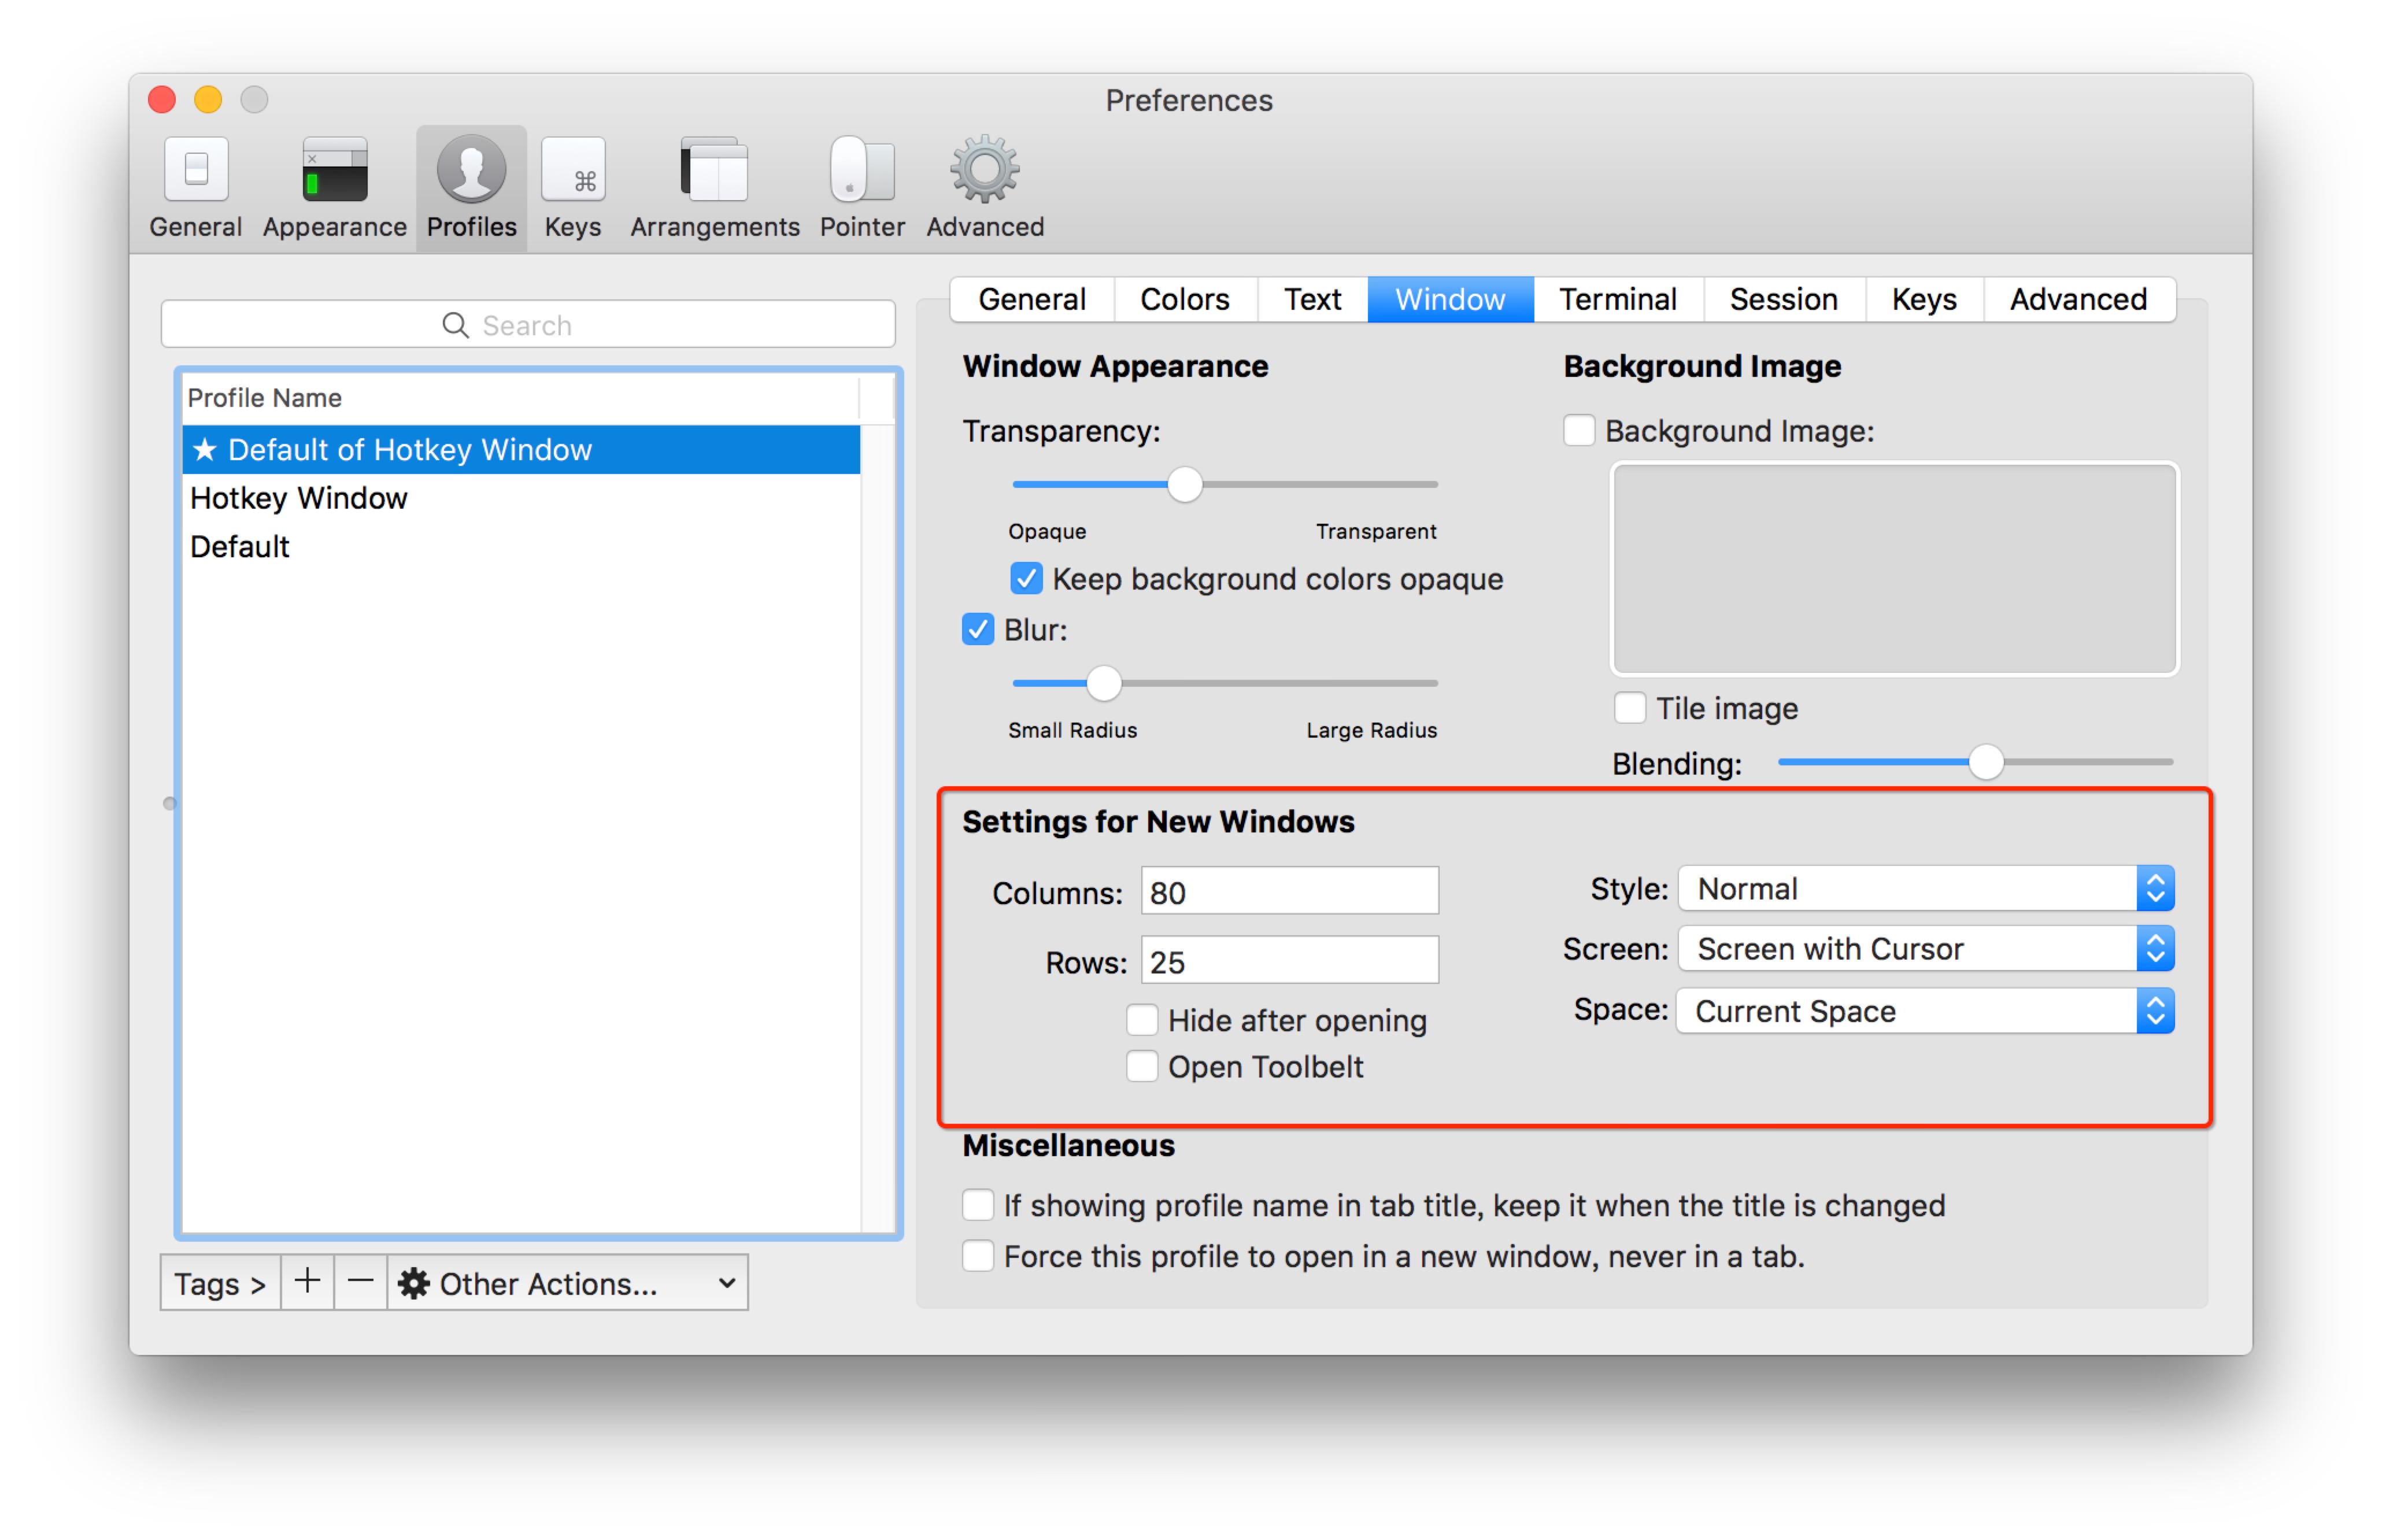This screenshot has width=2382, height=1540.
Task: Open the Space dropdown showing Current Space
Action: [1924, 1011]
